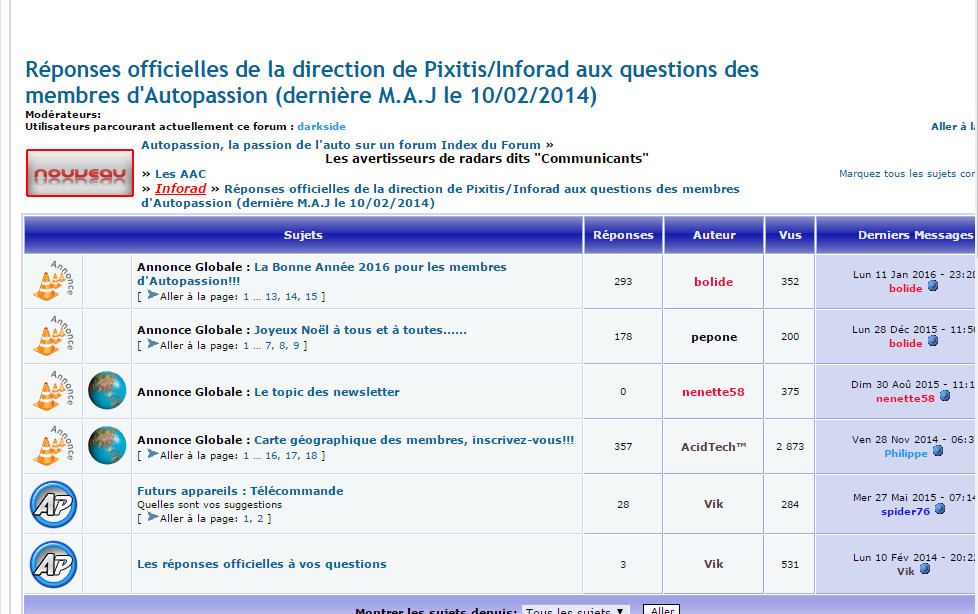Click the AP logo icon beside 'Futurs appareils : Télécommande'
Image resolution: width=978 pixels, height=614 pixels.
(54, 504)
